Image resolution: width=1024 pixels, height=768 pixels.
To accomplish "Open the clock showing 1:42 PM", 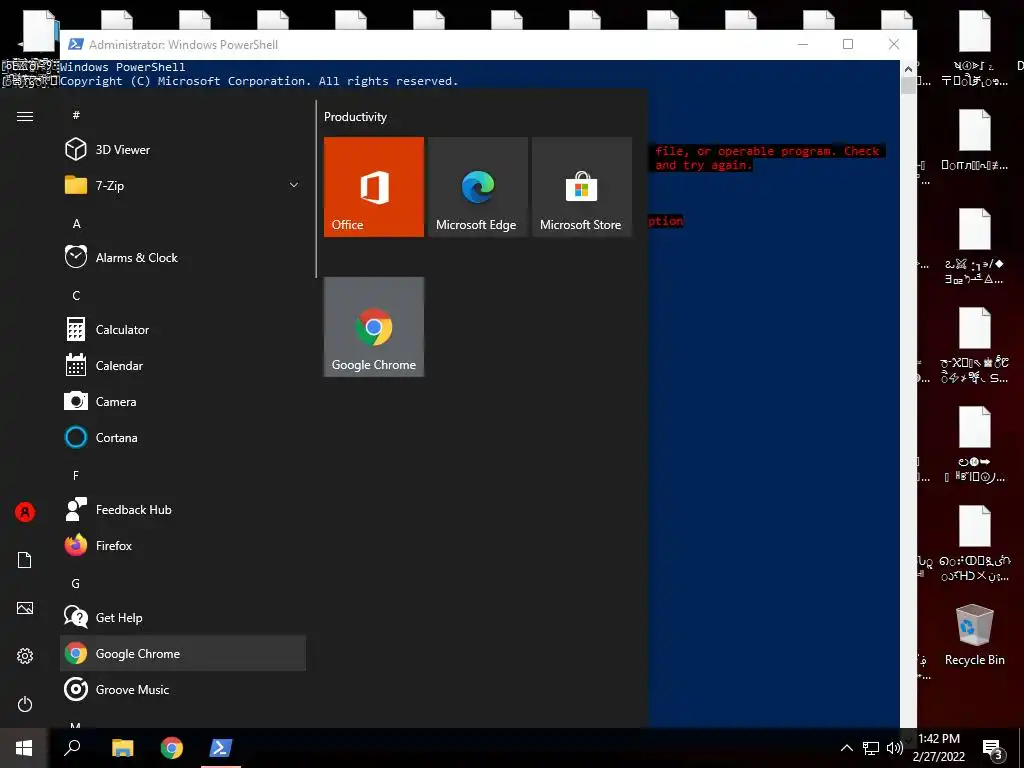I will [x=939, y=748].
